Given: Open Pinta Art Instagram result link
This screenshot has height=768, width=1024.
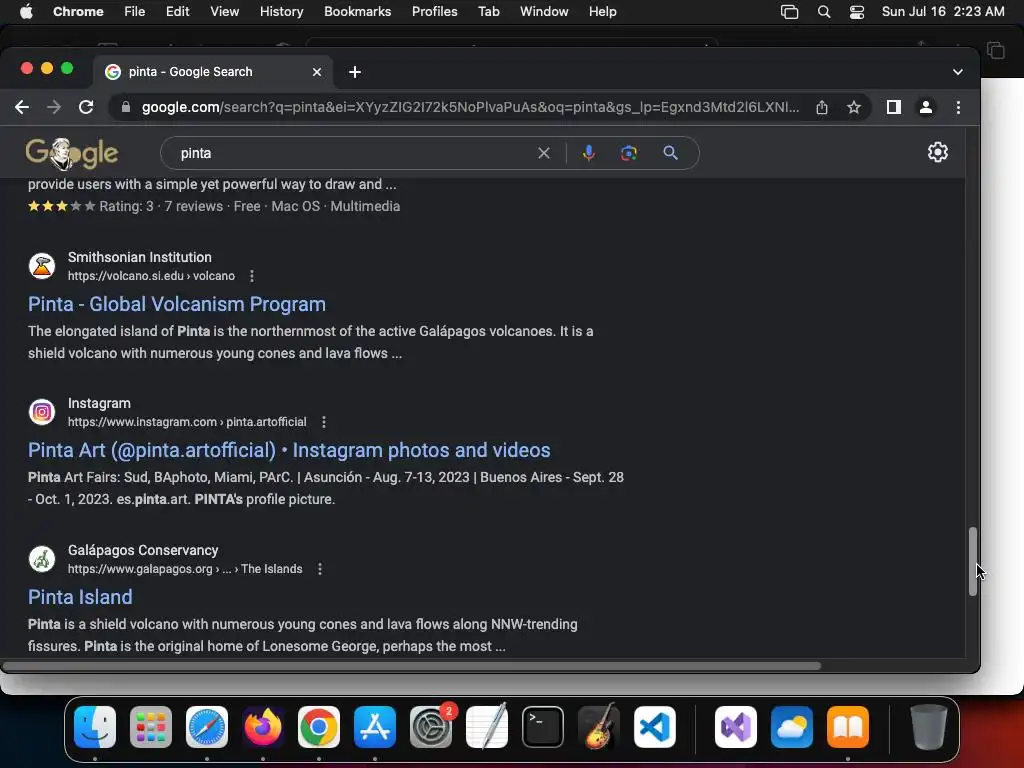Looking at the screenshot, I should click(289, 450).
